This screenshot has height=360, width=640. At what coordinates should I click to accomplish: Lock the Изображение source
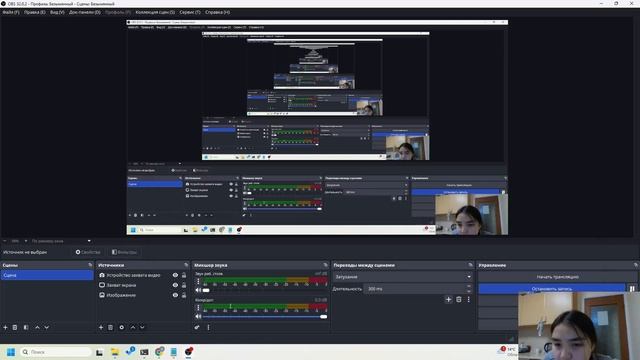pos(184,295)
